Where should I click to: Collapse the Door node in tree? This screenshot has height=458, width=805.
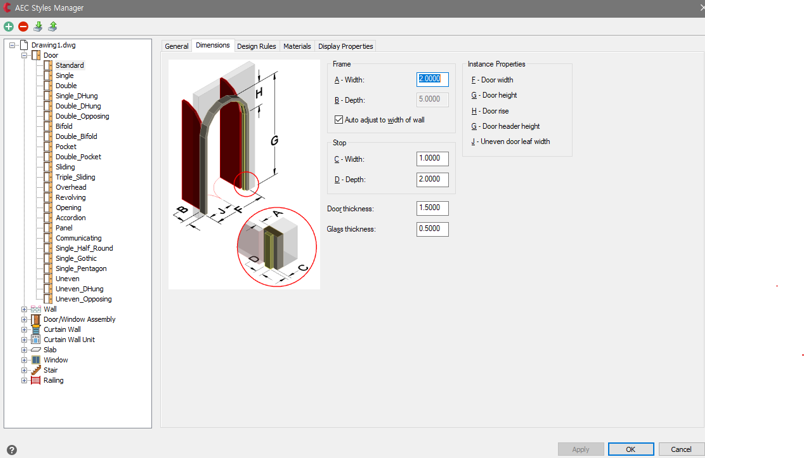pos(24,55)
